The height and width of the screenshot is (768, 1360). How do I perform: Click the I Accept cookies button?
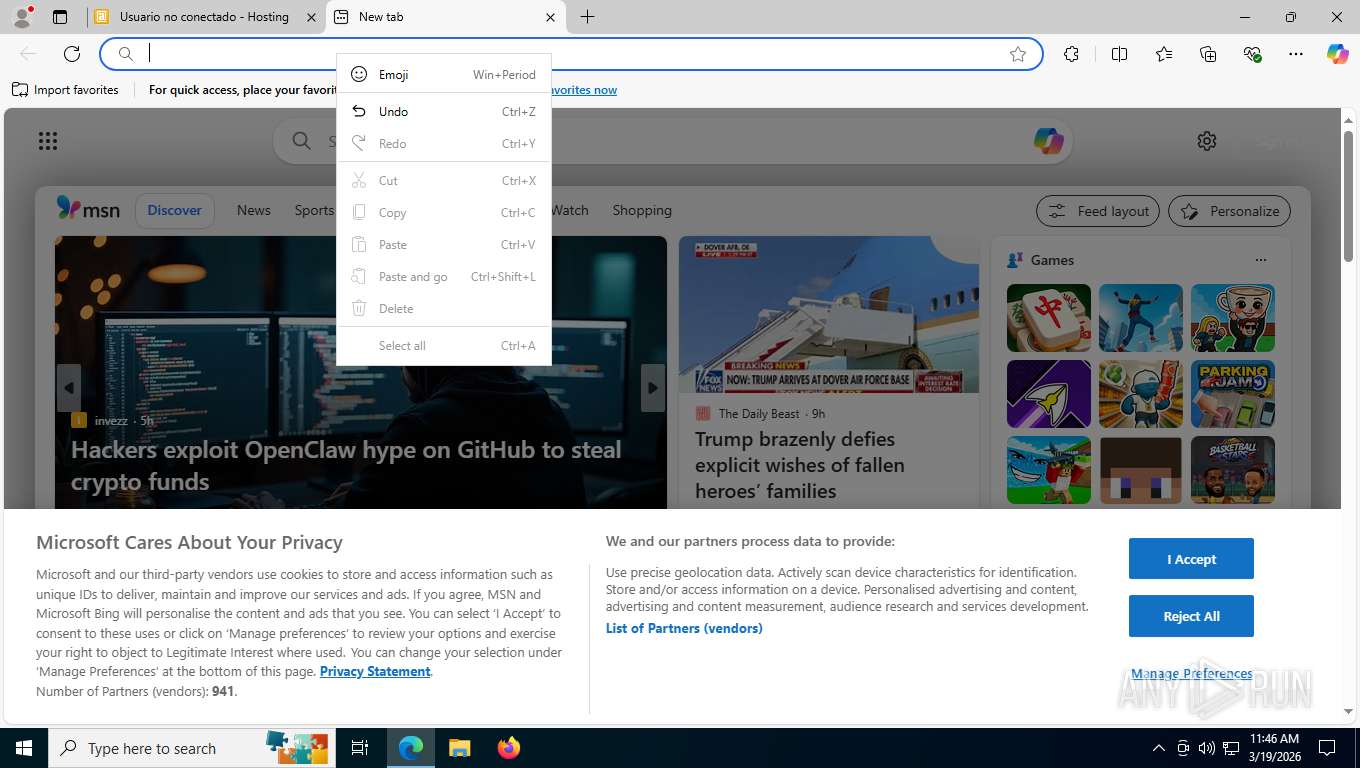point(1191,559)
